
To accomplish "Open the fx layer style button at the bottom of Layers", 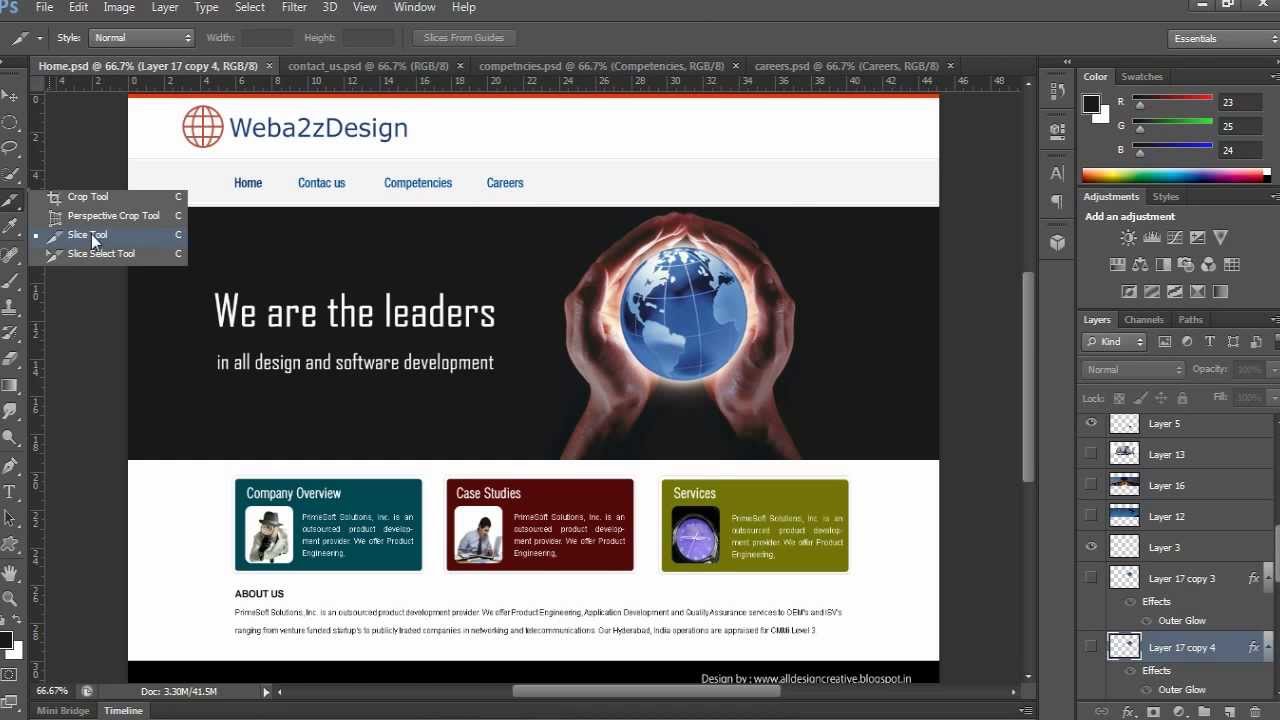I will point(1128,712).
